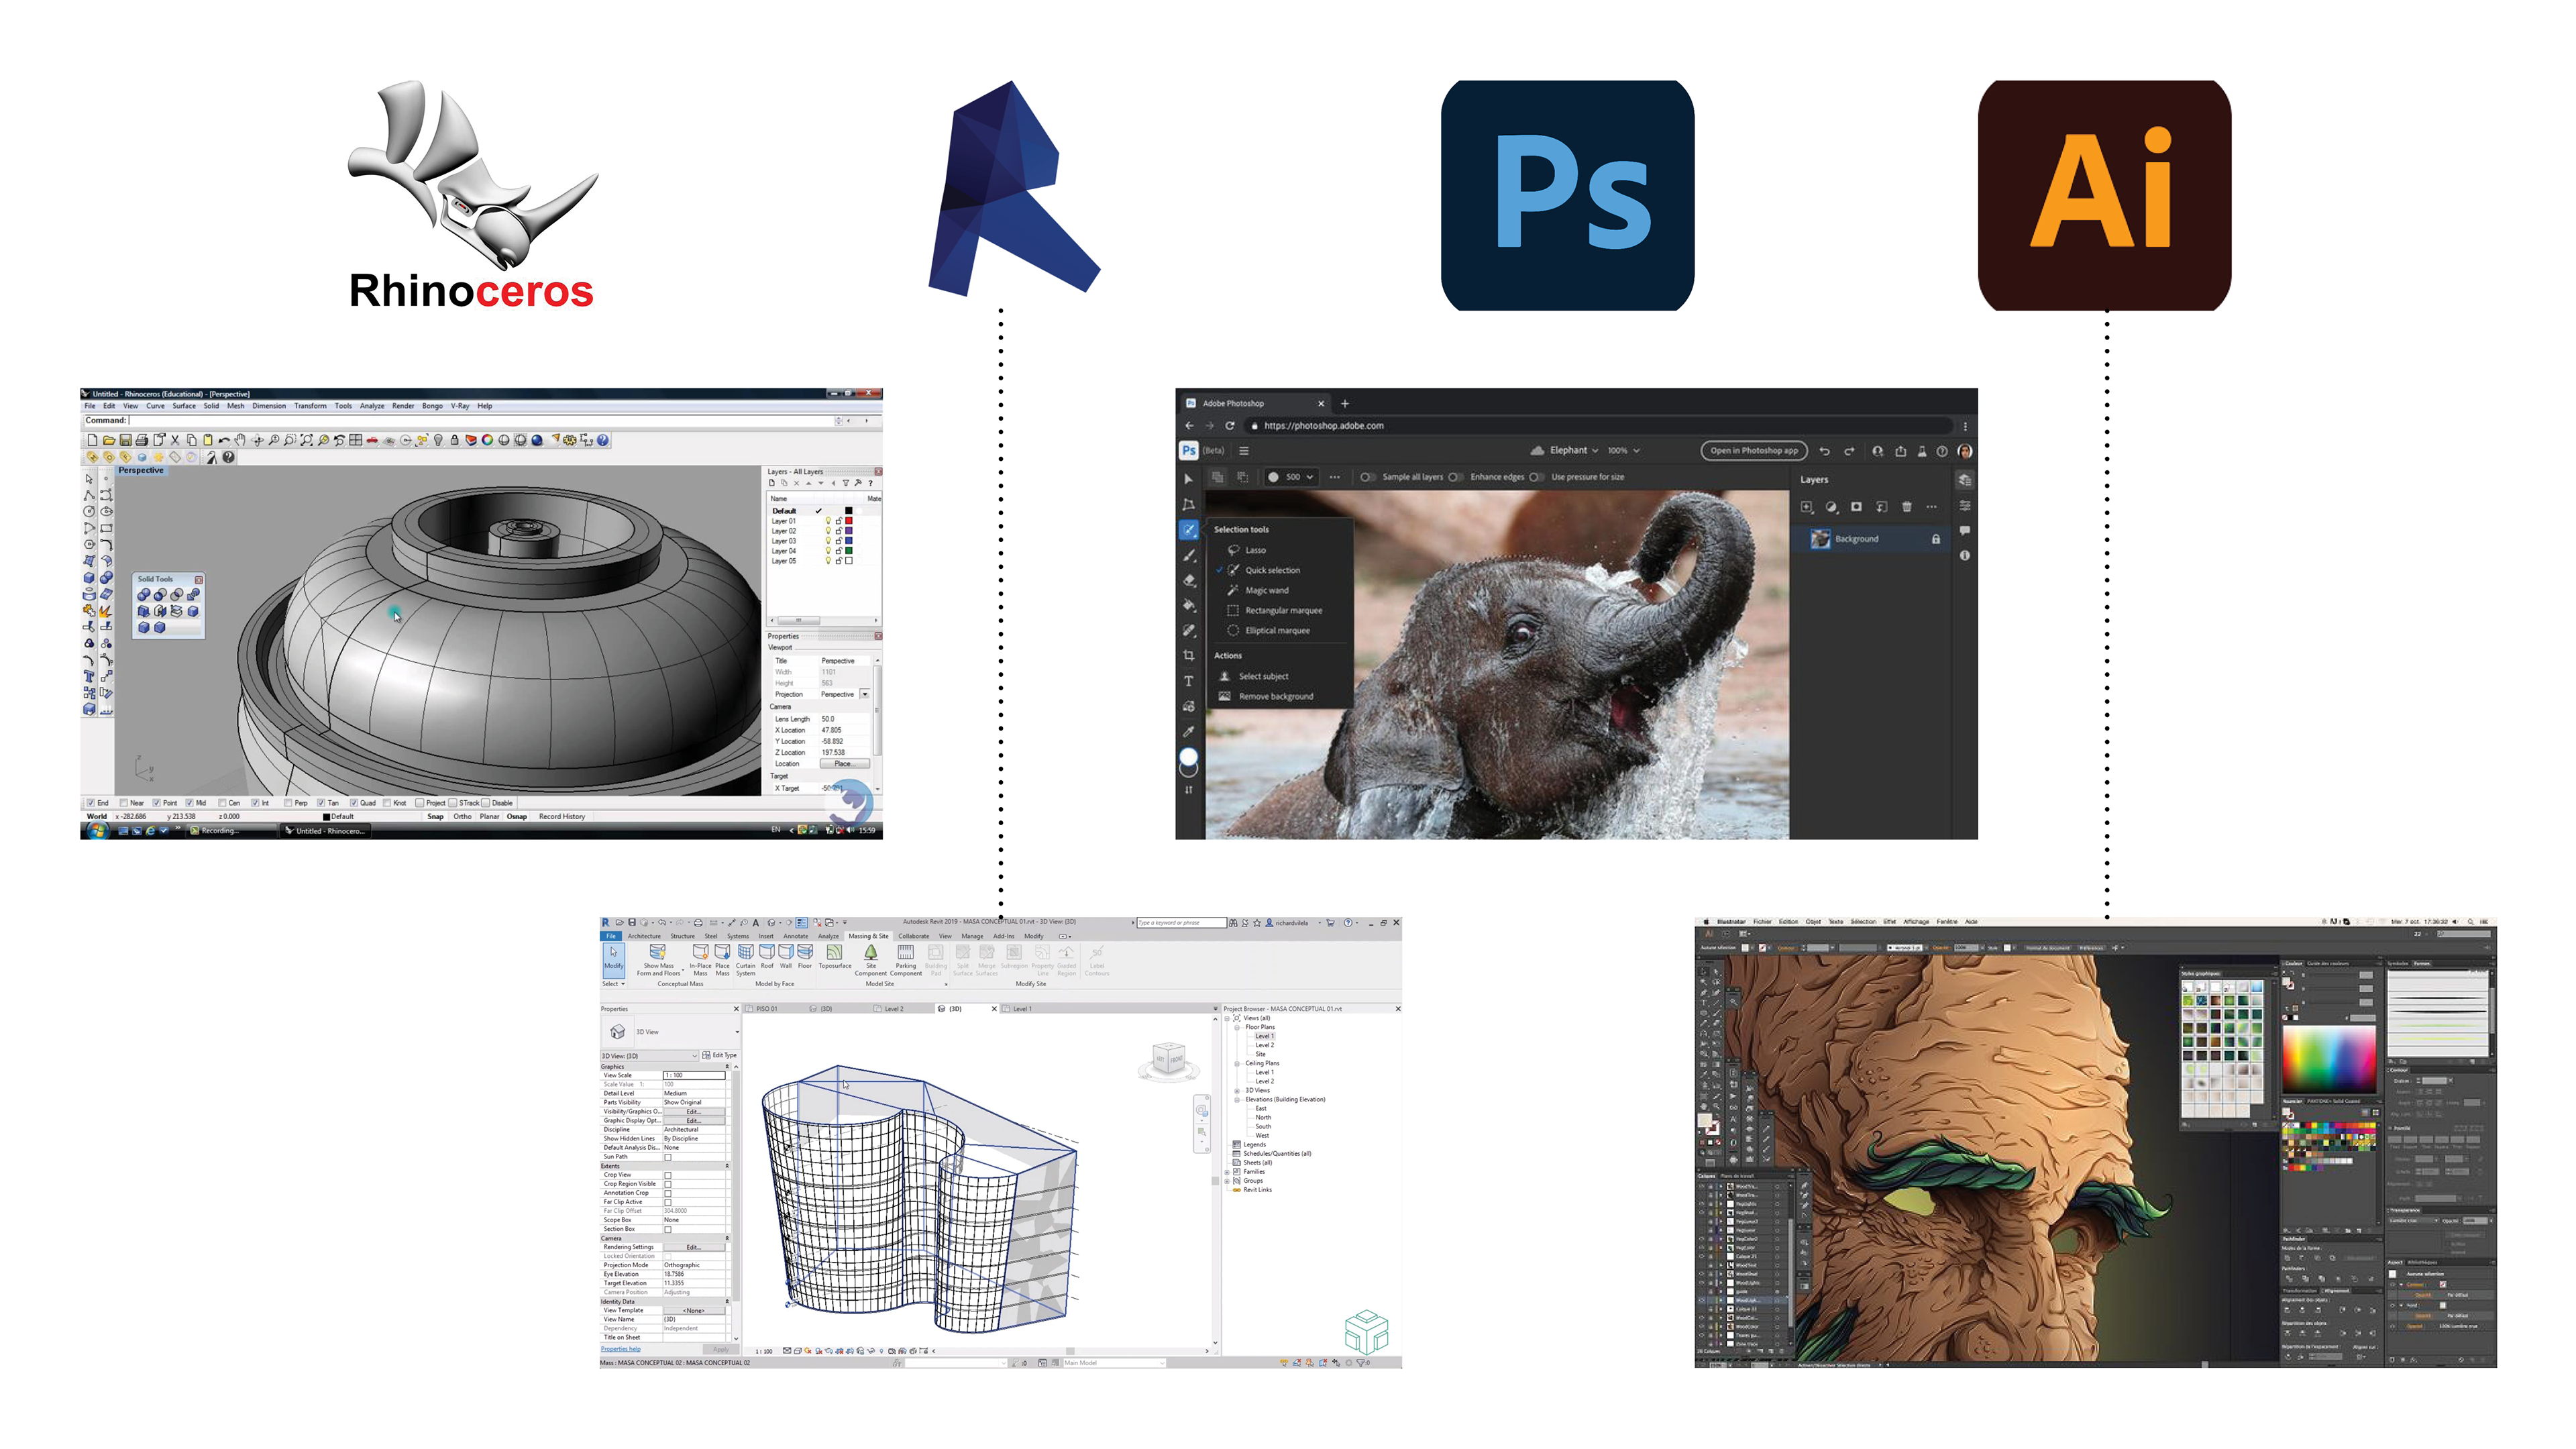This screenshot has height=1449, width=2576.
Task: Click the Roof by face tool in Revit
Action: [767, 957]
